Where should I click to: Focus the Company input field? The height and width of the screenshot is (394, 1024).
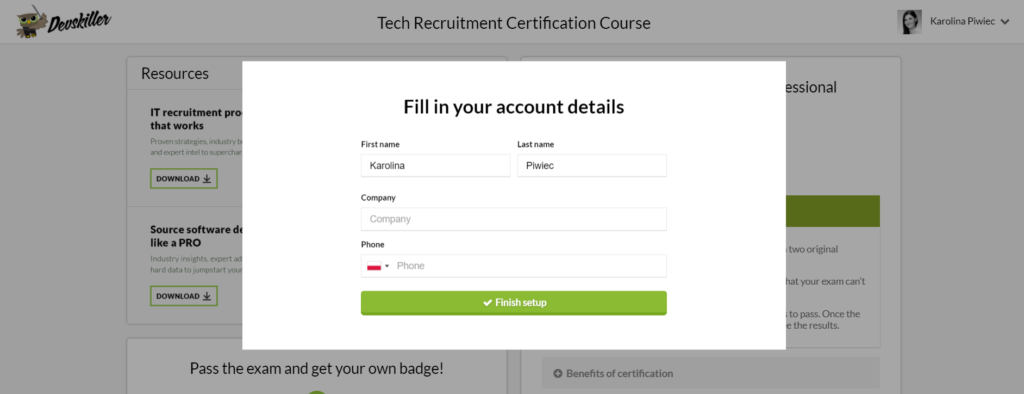(513, 219)
